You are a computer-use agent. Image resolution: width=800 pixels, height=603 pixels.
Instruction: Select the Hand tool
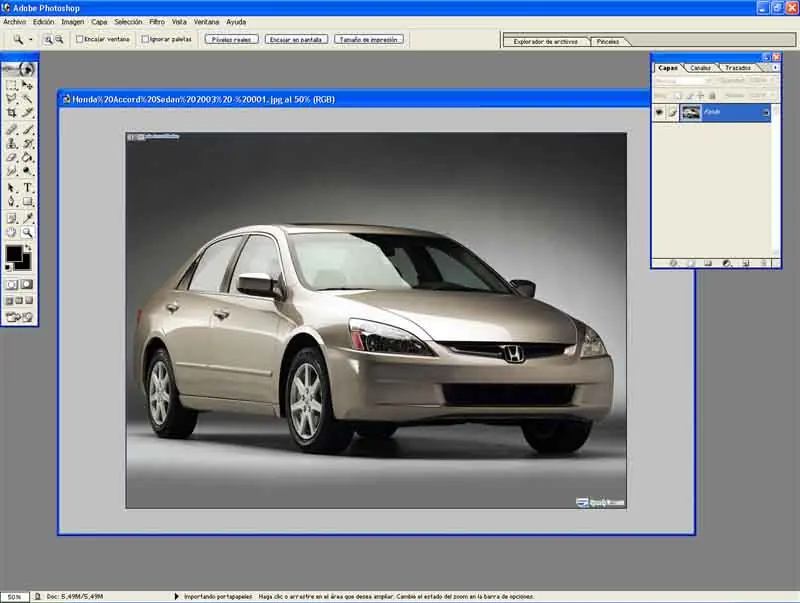[11, 233]
